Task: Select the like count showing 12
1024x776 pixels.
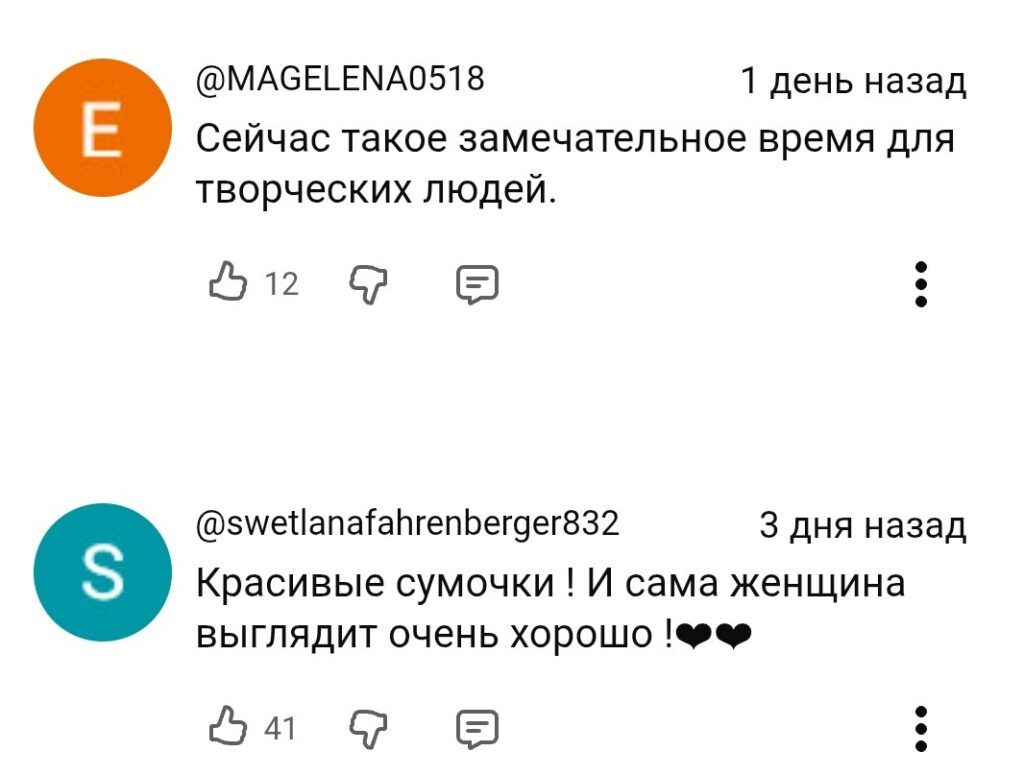Action: [x=282, y=284]
